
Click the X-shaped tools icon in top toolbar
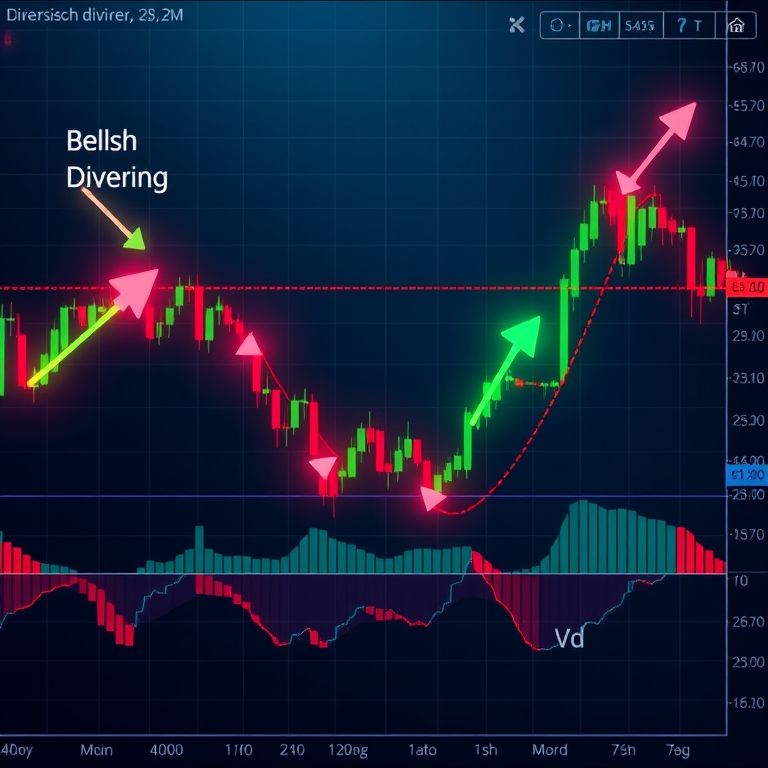pos(517,26)
